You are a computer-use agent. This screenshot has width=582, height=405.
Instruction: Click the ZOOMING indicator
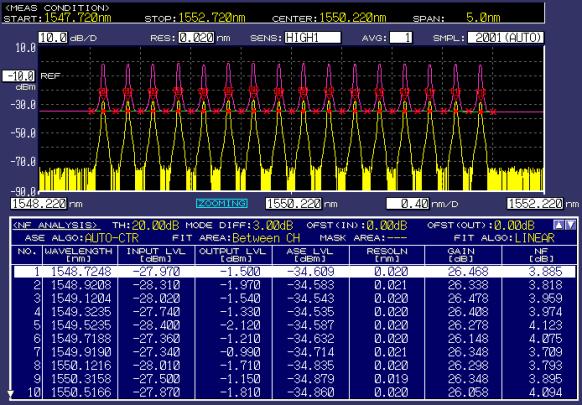pos(222,203)
